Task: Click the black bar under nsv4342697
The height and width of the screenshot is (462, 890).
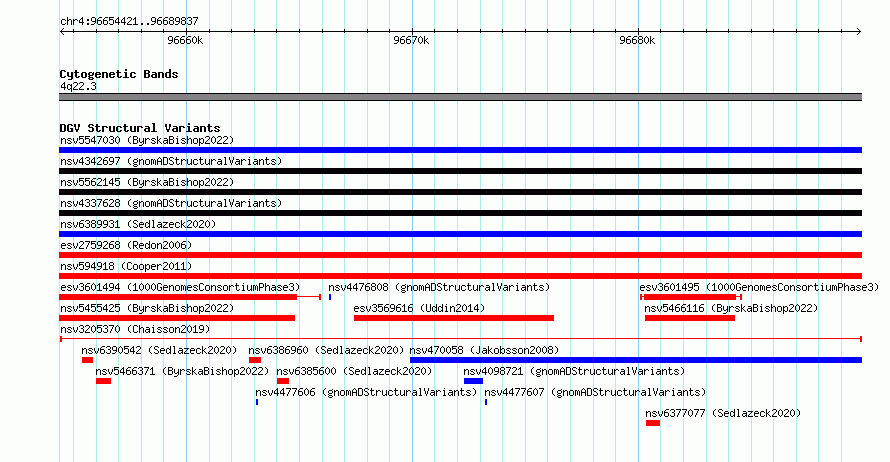Action: [460, 171]
